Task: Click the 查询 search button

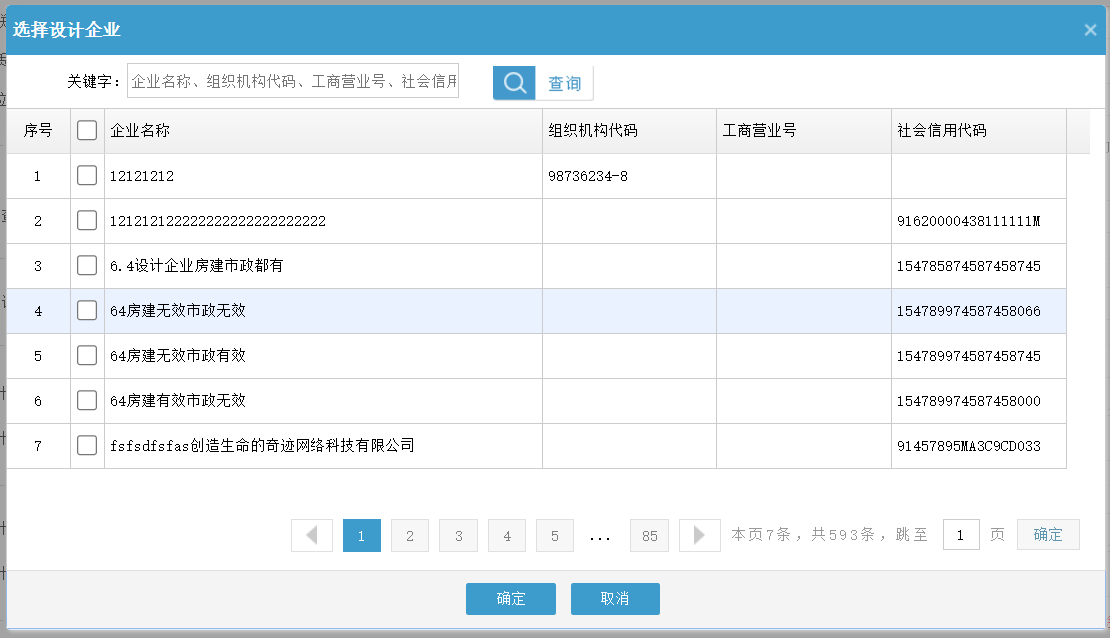Action: point(563,83)
